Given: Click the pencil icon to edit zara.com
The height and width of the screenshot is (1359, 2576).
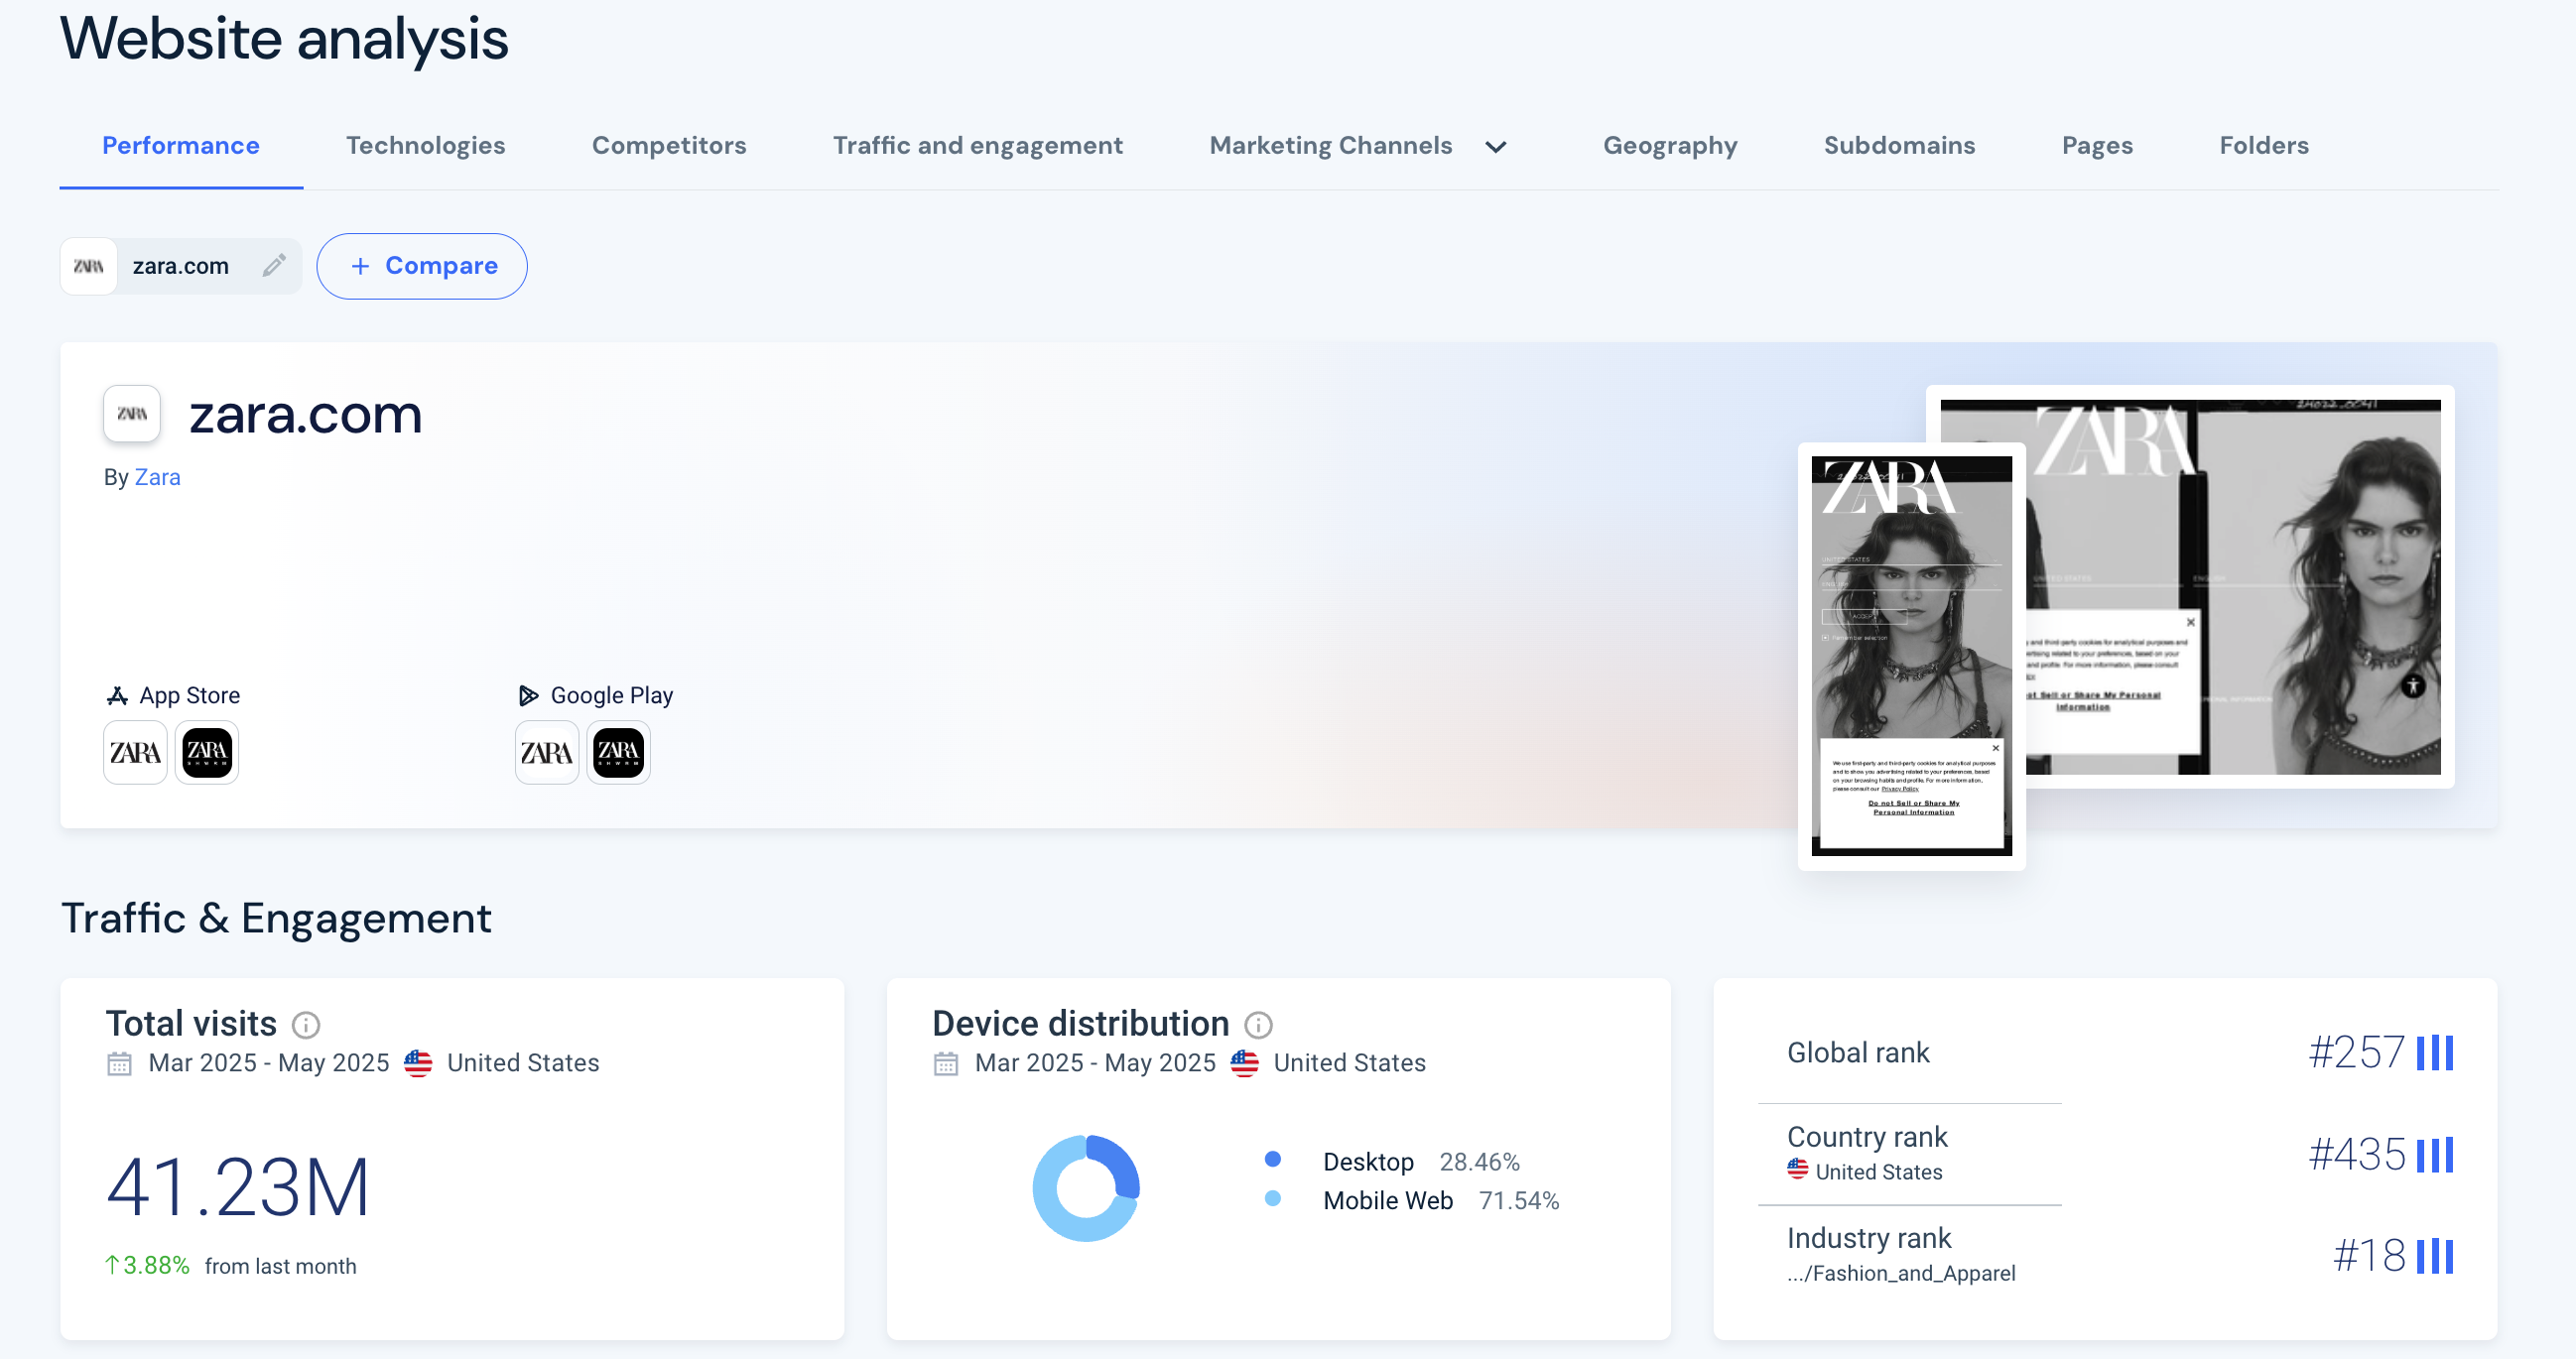Looking at the screenshot, I should coord(274,265).
